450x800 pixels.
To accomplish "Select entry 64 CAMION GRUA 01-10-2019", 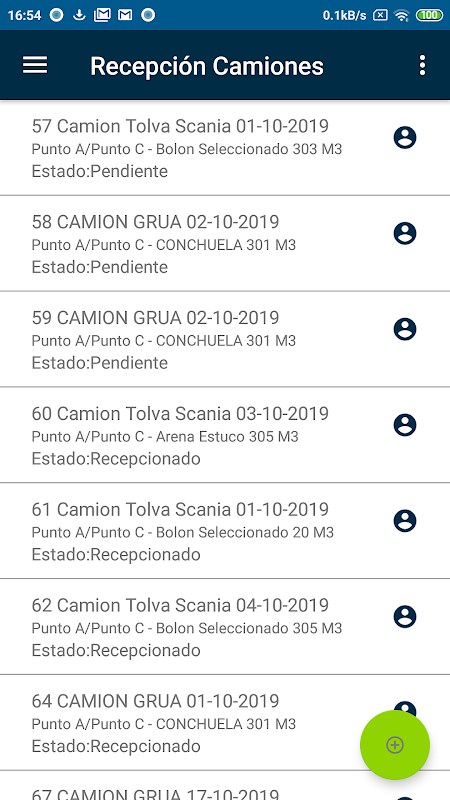I will (225, 723).
